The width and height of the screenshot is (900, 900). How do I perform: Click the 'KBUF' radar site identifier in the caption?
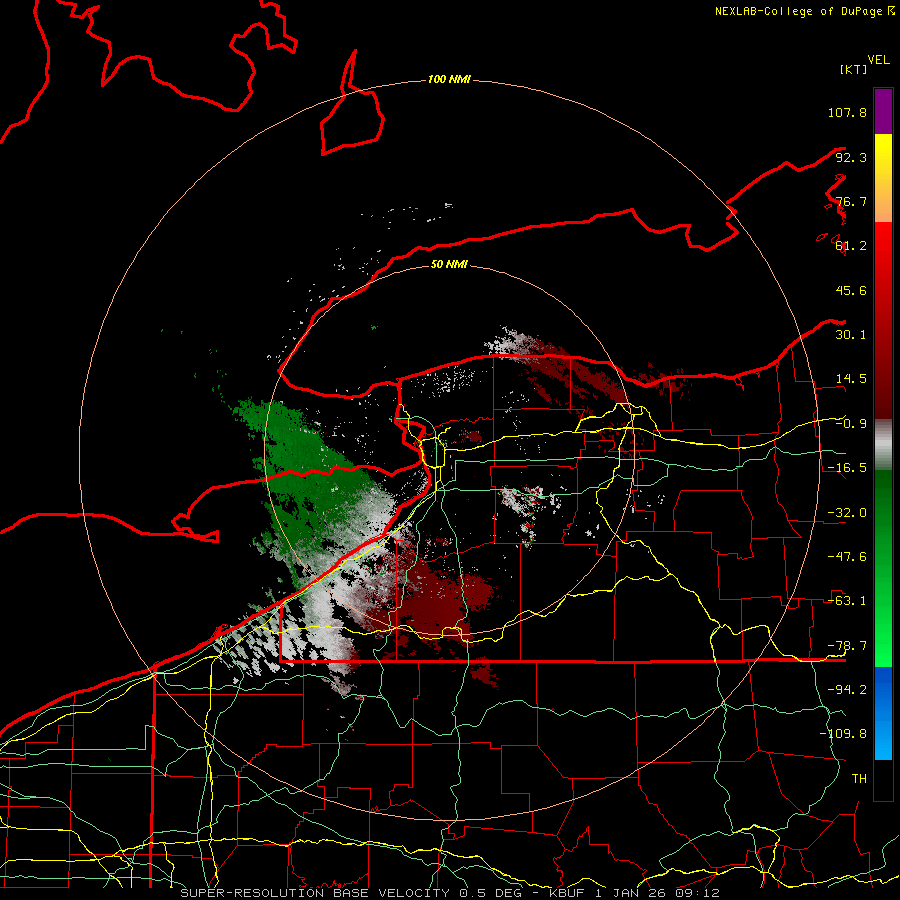567,893
